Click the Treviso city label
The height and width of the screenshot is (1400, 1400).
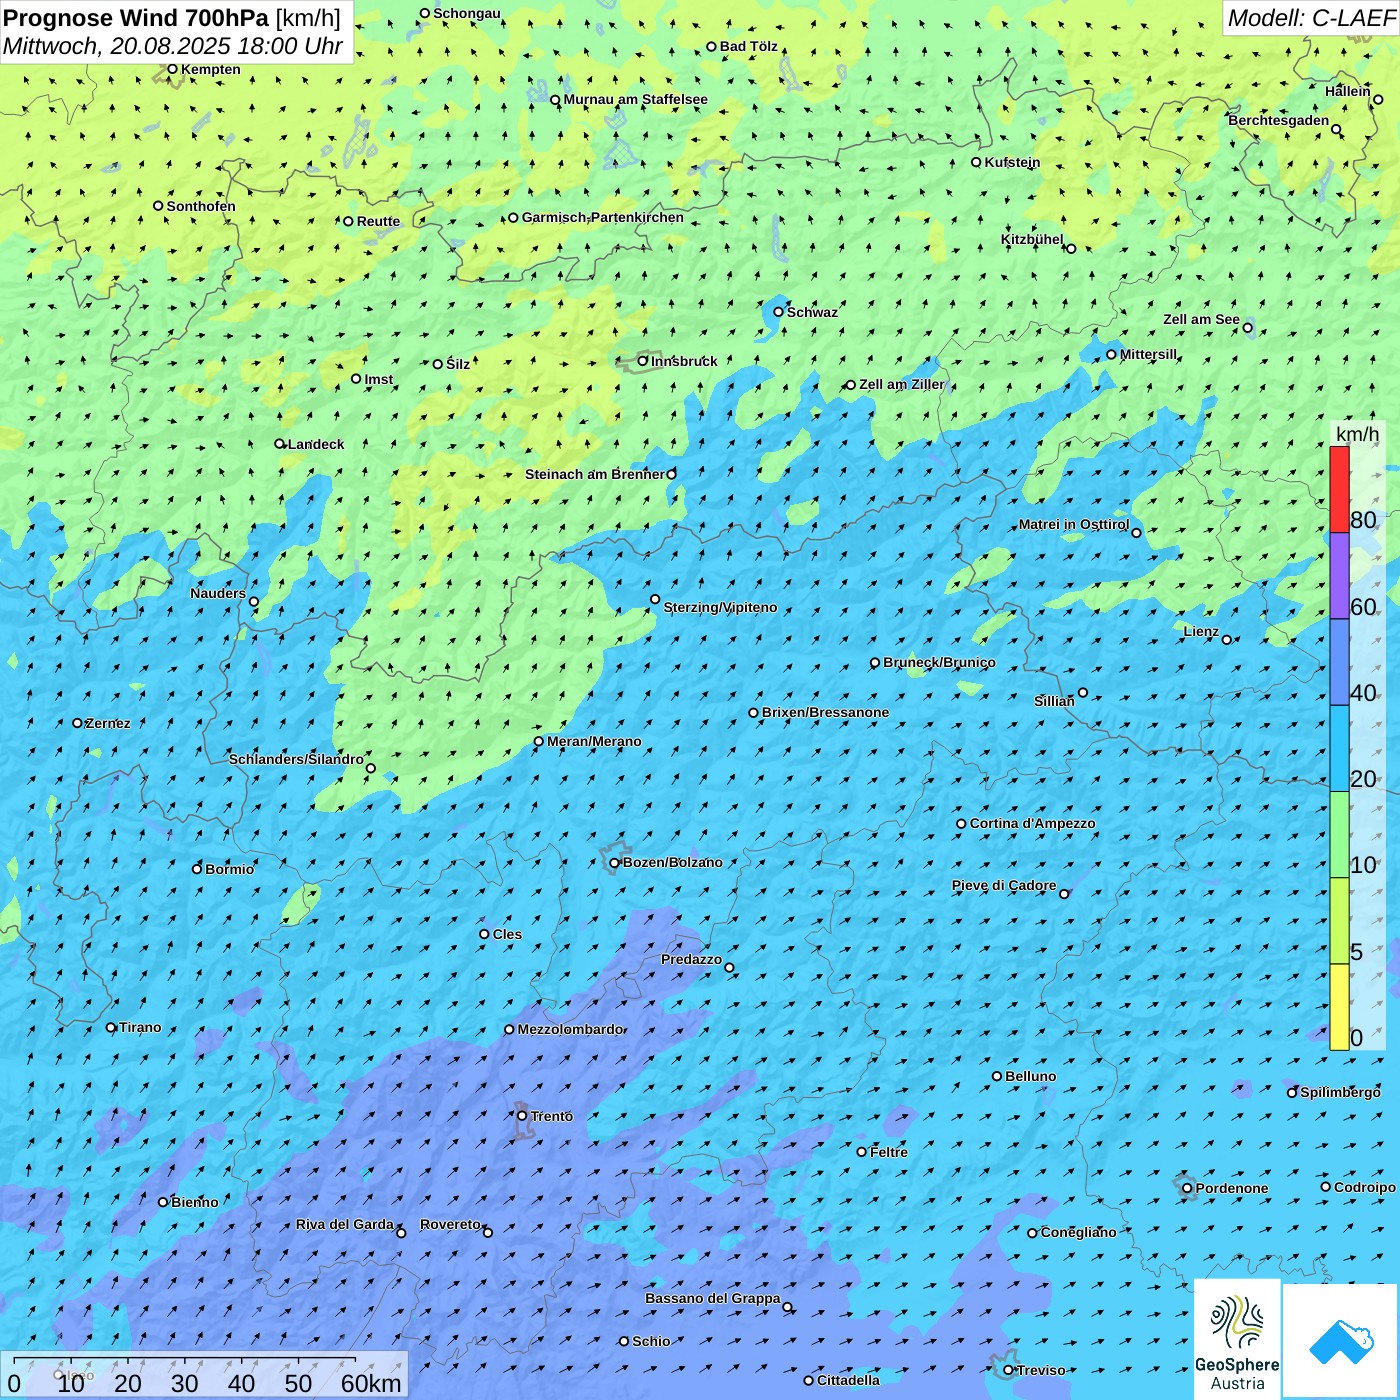tap(1041, 1370)
